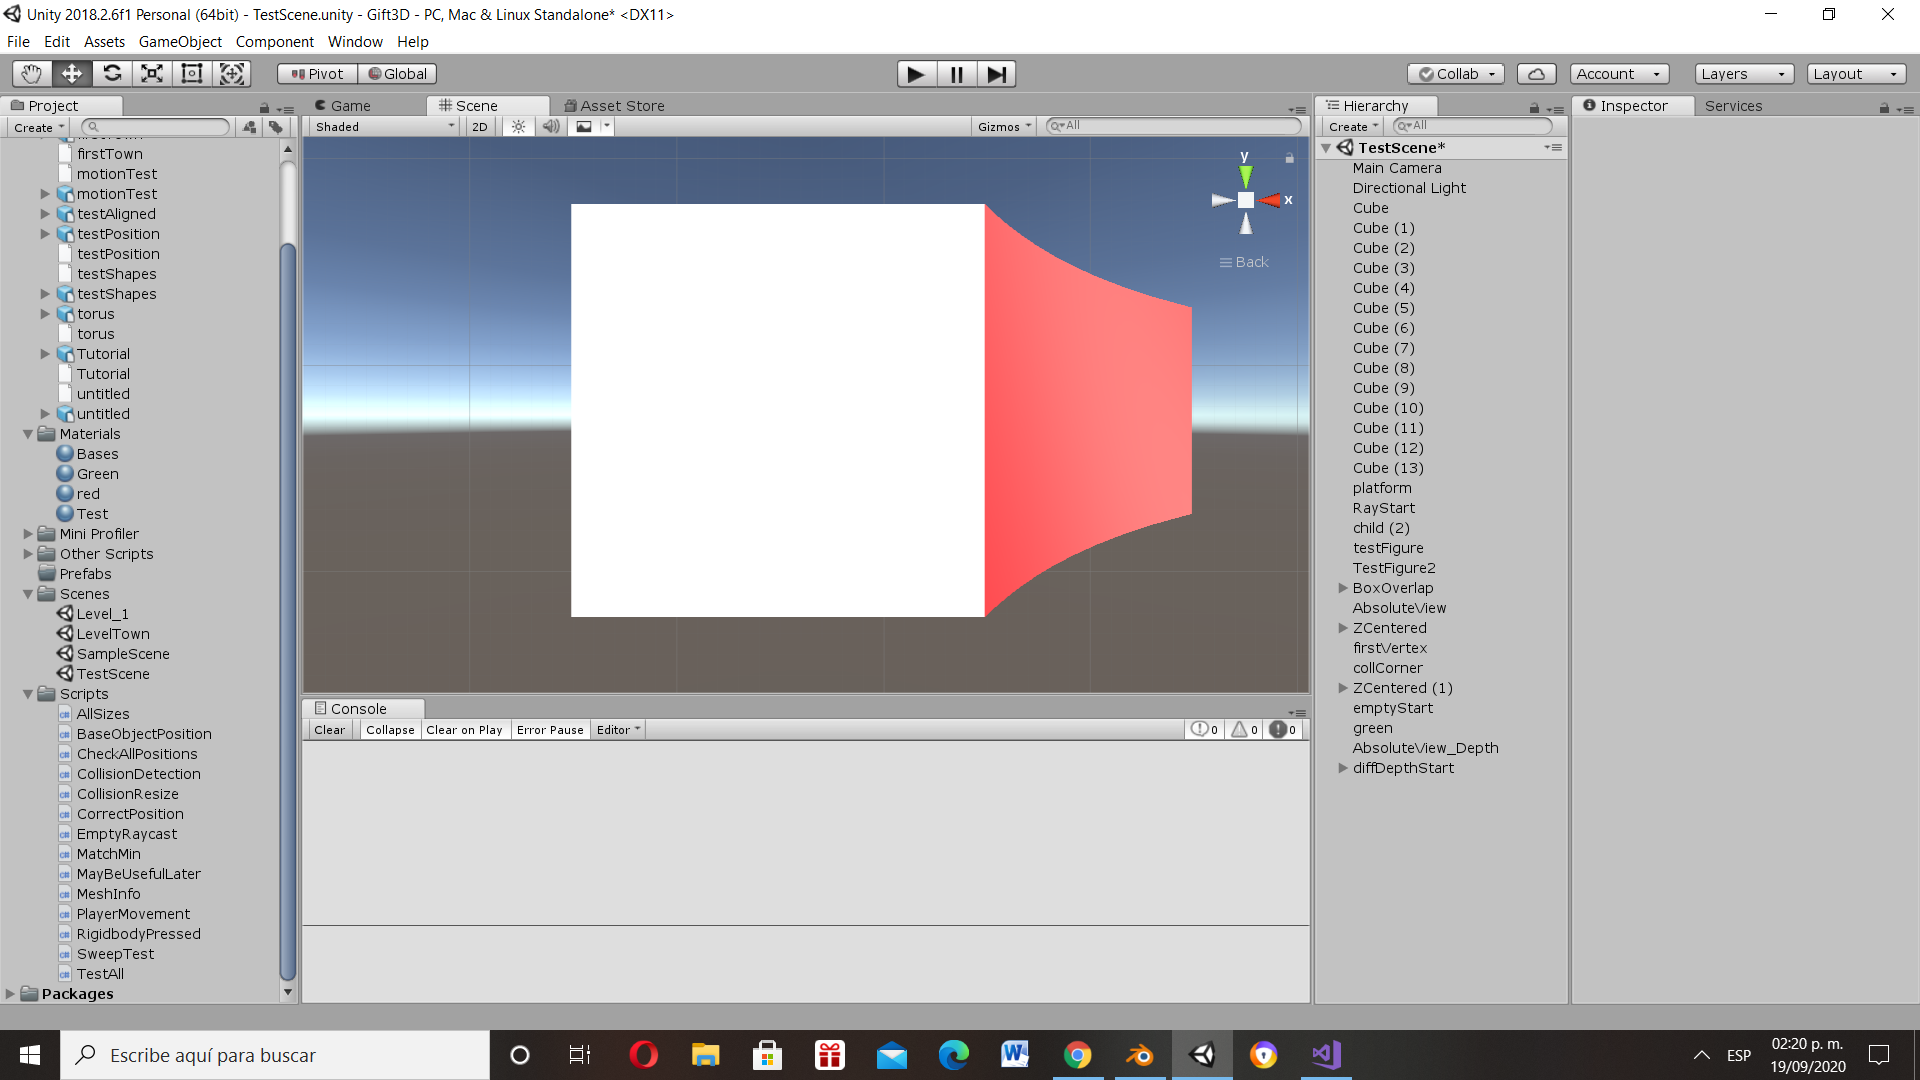Select the Bases material

pos(97,454)
